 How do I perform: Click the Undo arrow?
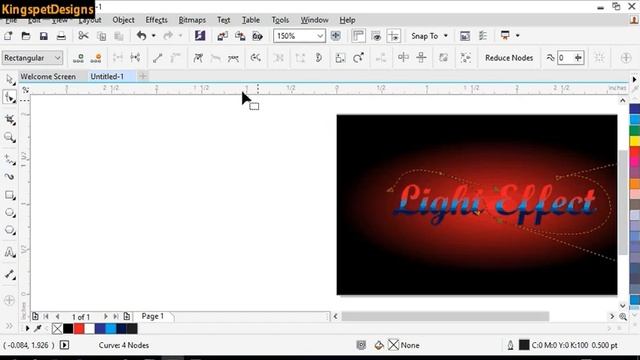point(141,36)
